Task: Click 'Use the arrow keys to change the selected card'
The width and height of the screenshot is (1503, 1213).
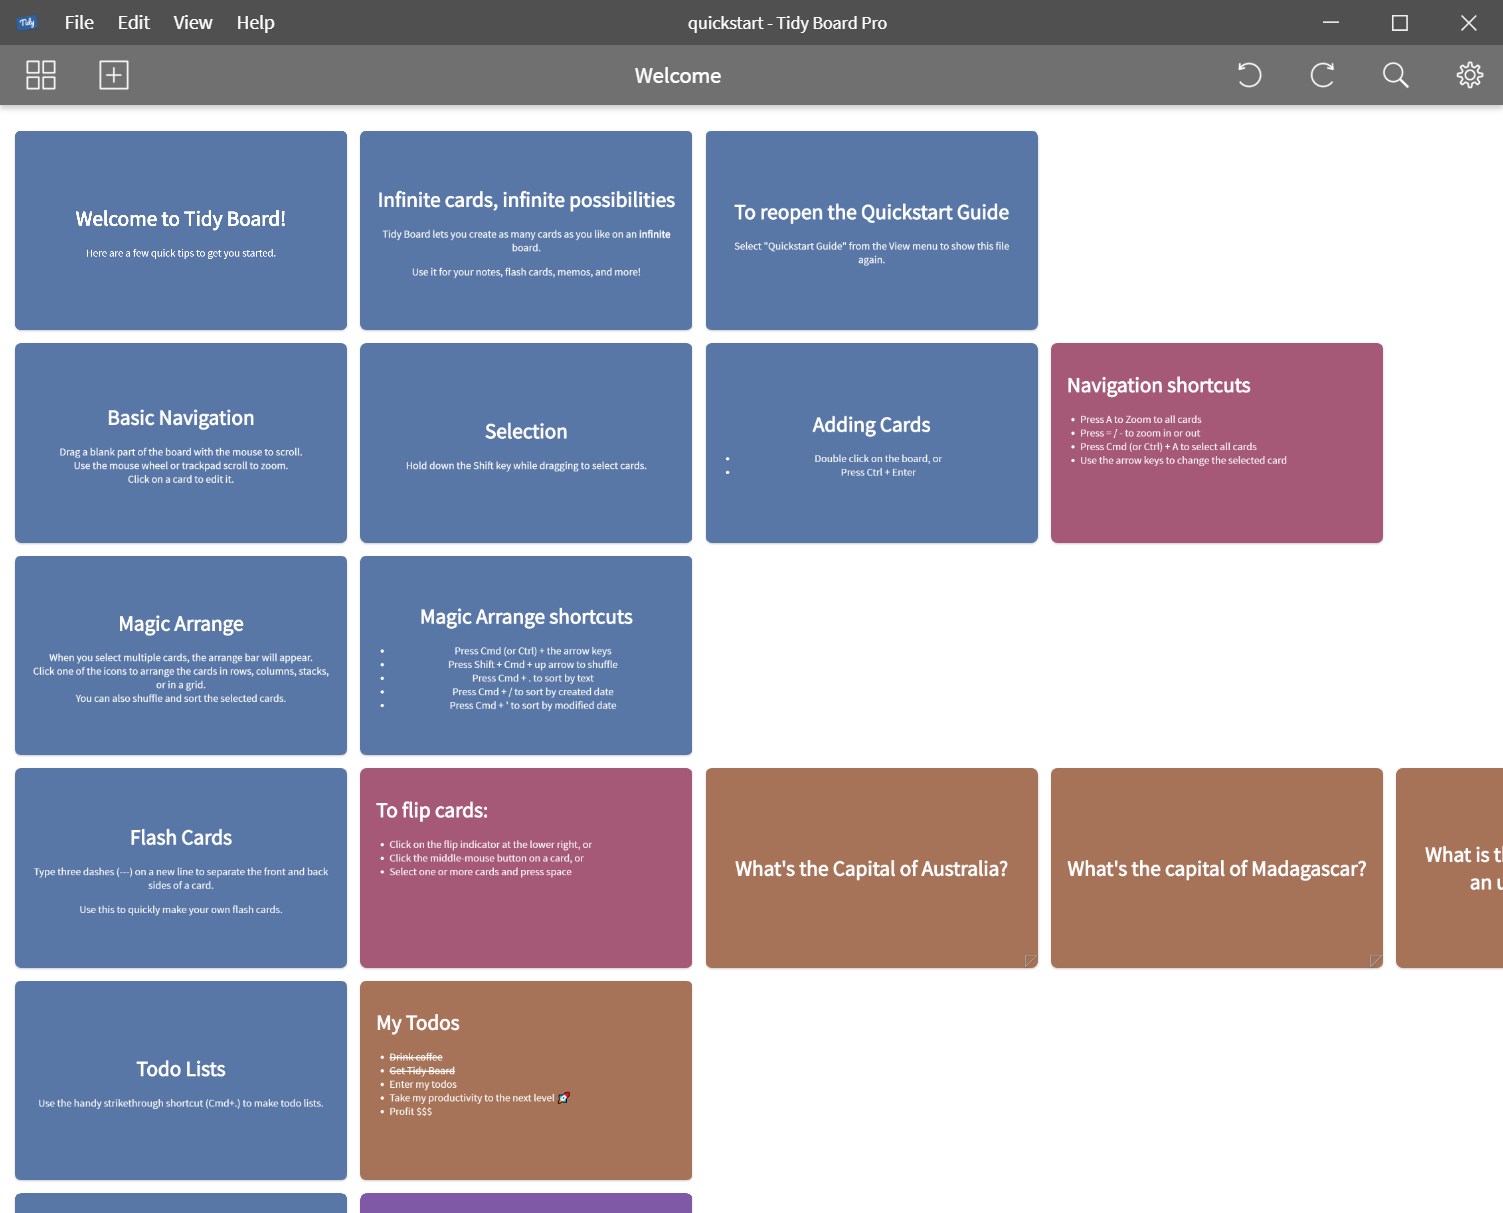Action: pos(1183,461)
